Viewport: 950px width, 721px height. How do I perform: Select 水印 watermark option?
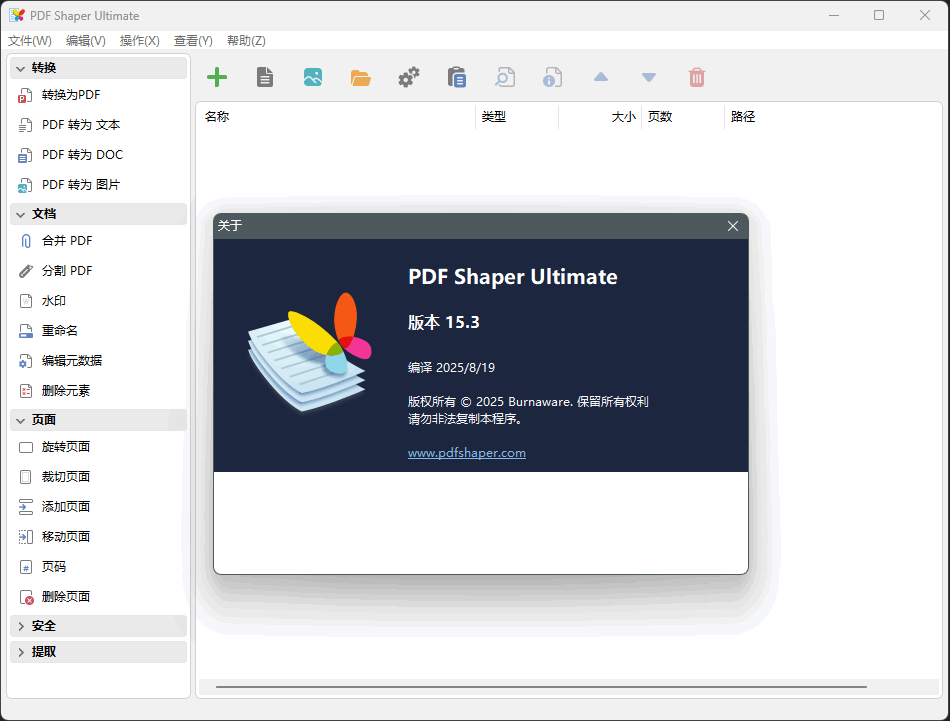coord(54,301)
